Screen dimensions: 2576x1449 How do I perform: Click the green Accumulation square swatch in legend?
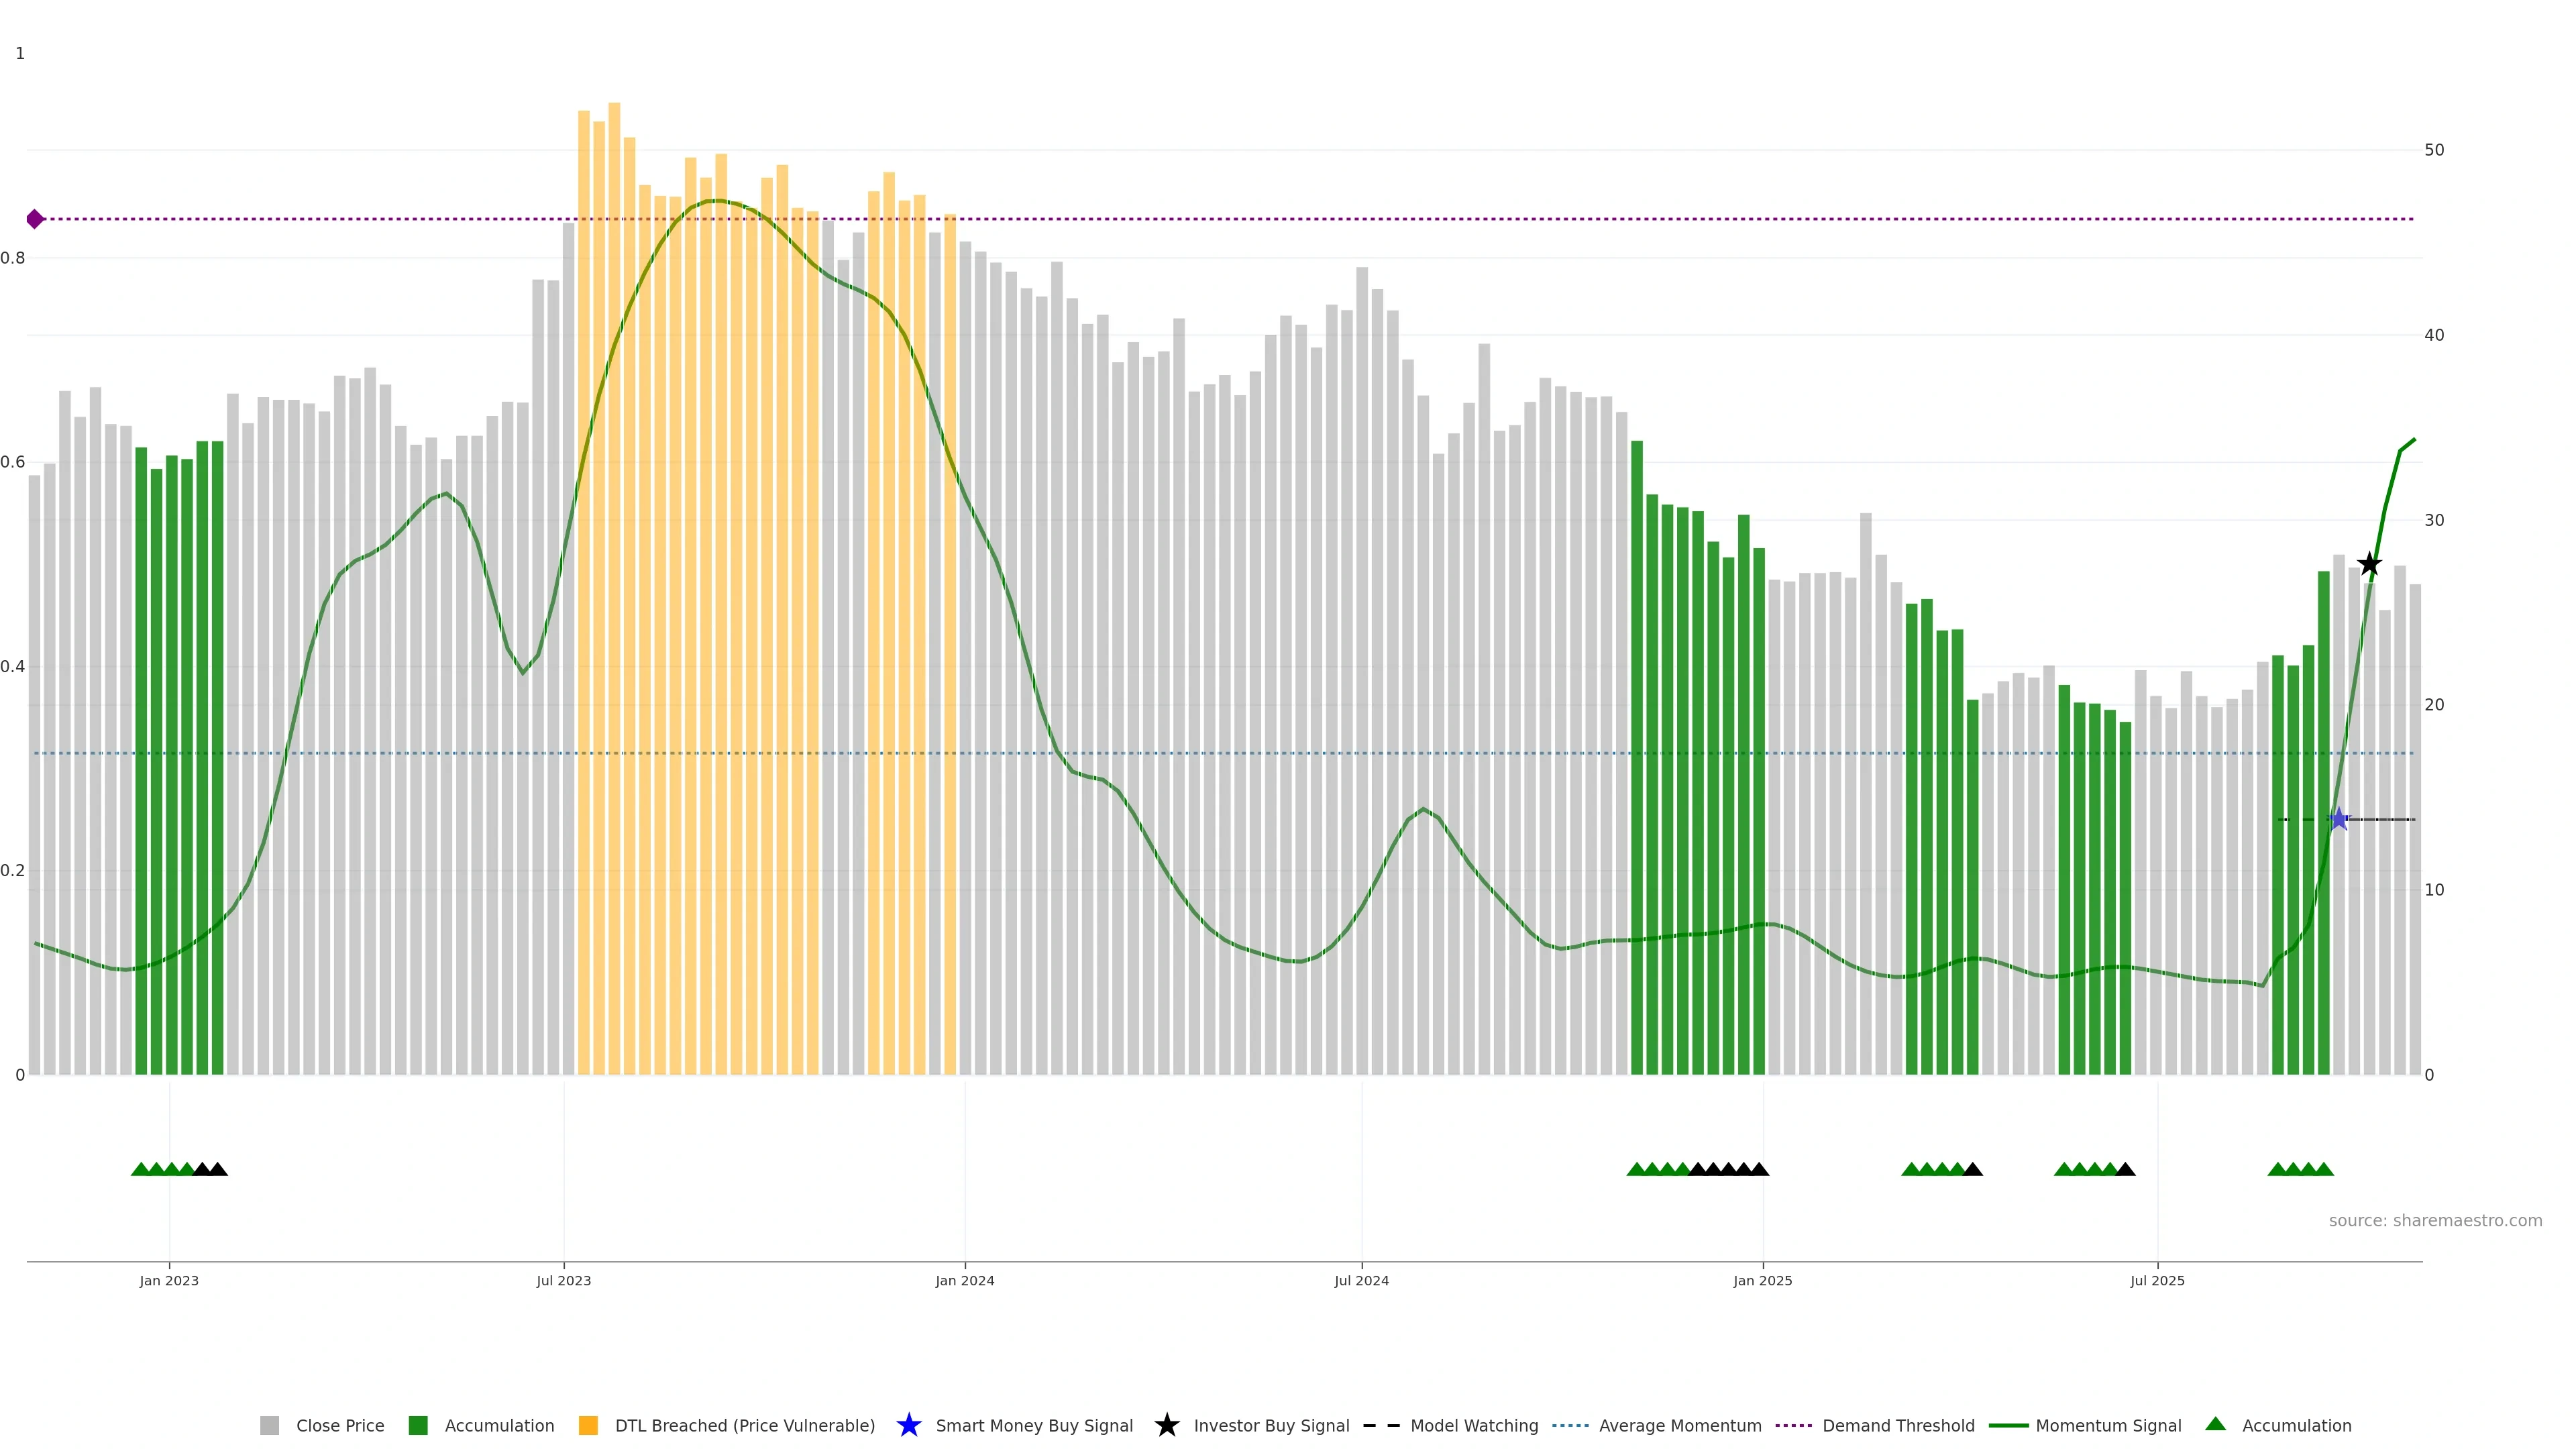click(x=418, y=1425)
